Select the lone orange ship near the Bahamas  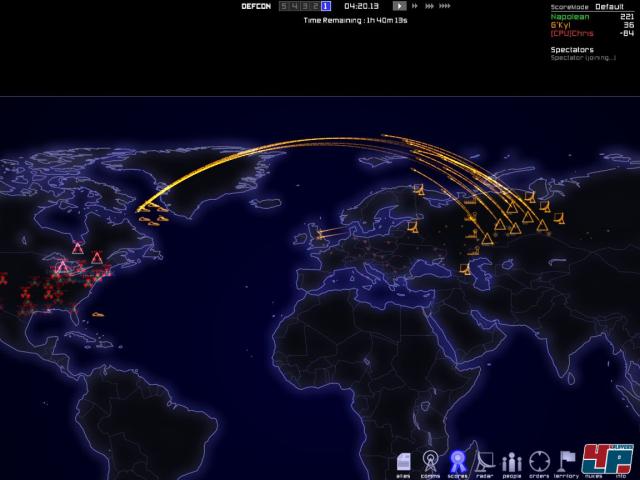click(x=98, y=314)
